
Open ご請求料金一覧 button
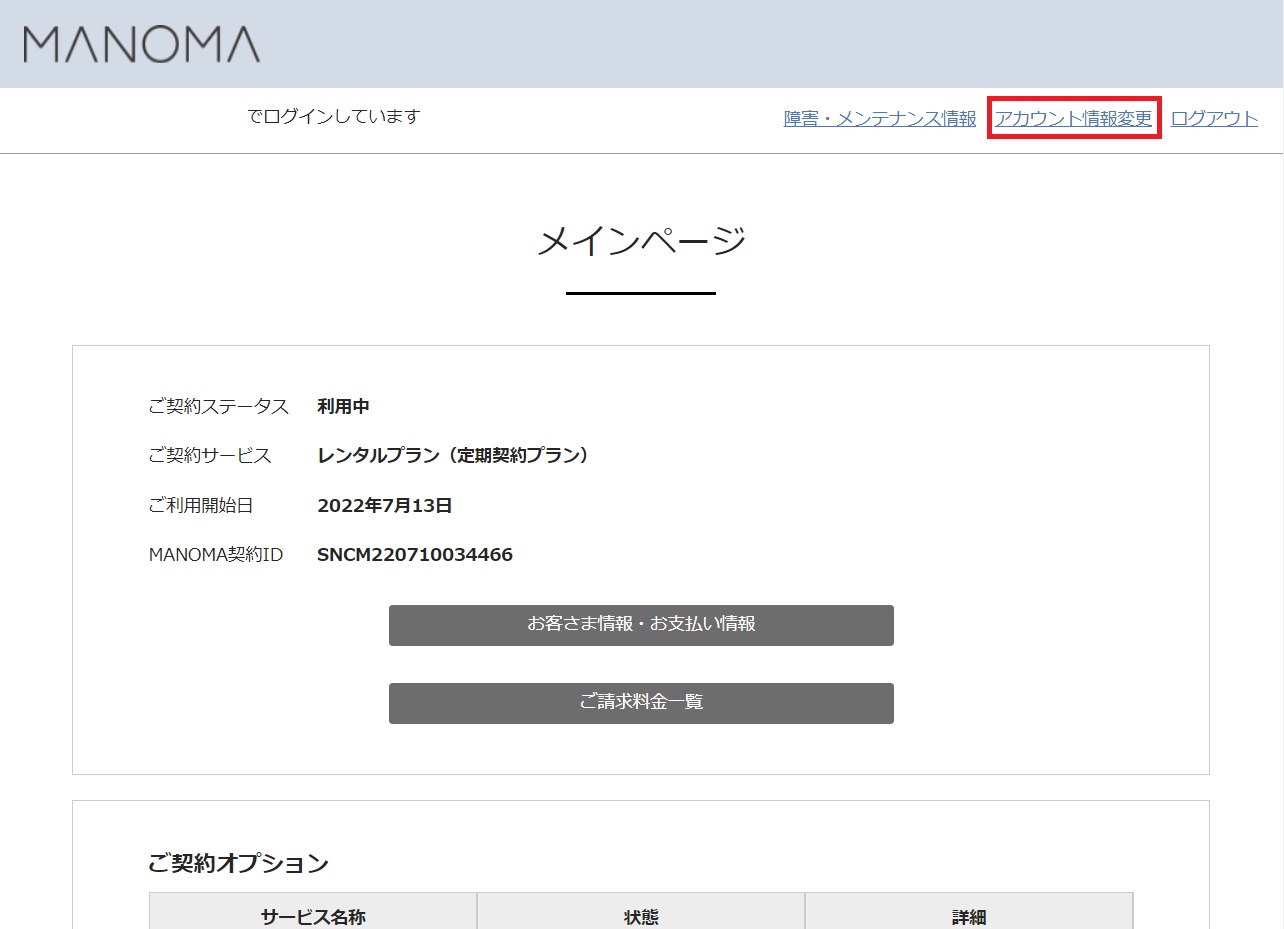coord(641,703)
